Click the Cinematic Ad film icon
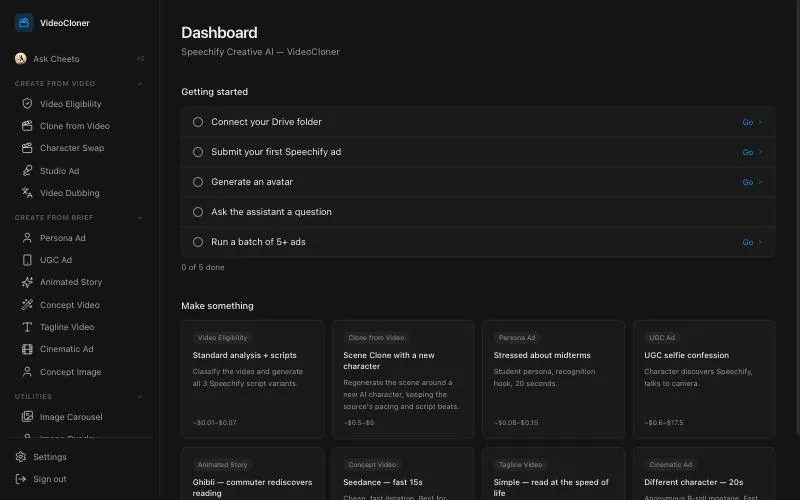 [x=27, y=349]
